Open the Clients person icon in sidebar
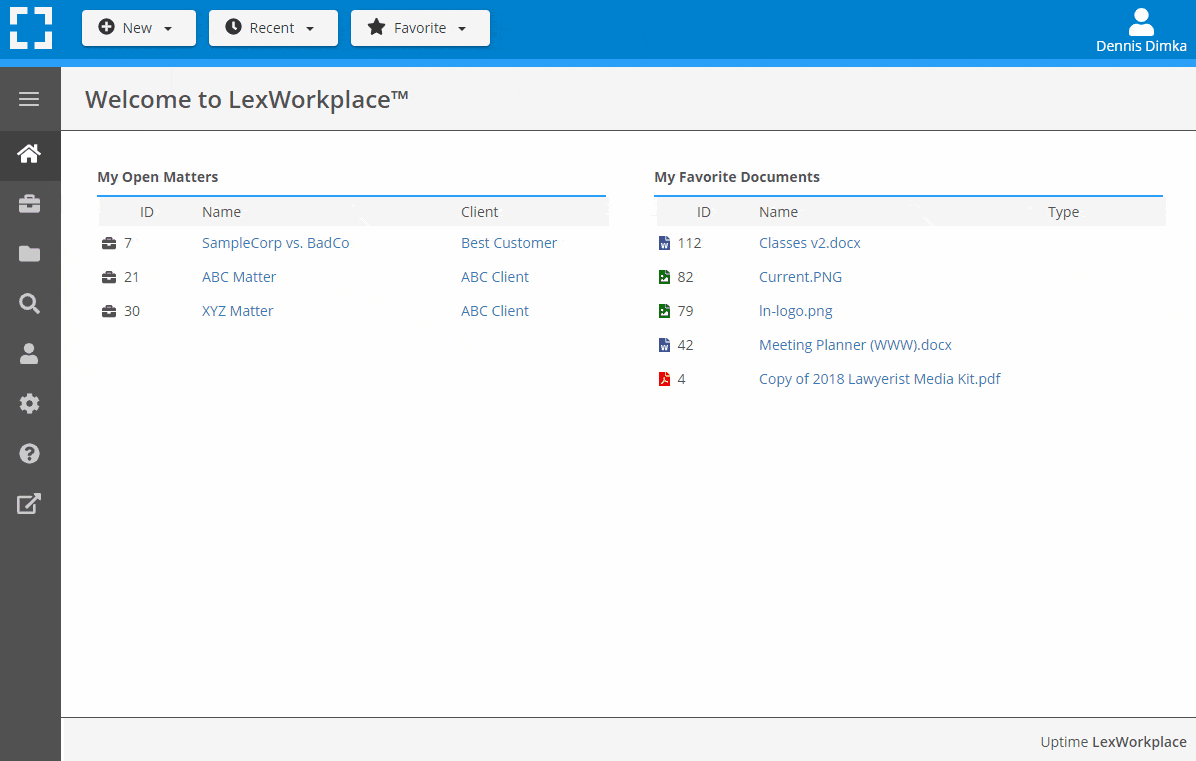Screen dimensions: 1196x761 click(x=30, y=353)
